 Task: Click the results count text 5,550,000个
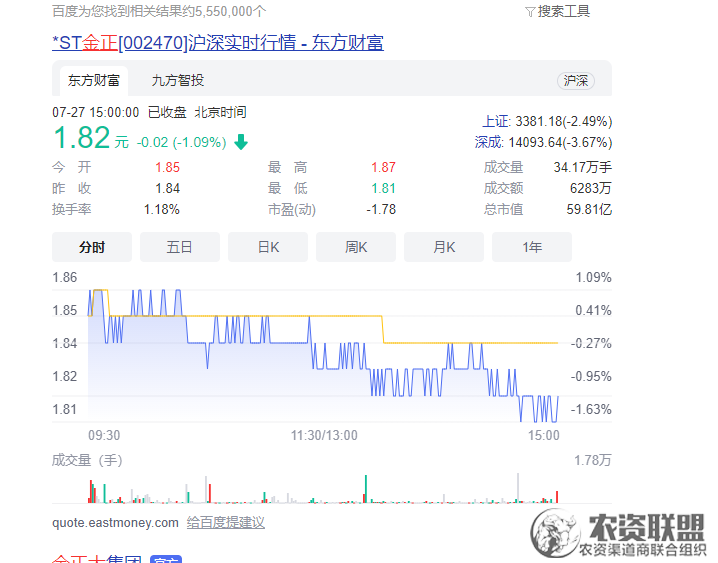point(231,11)
